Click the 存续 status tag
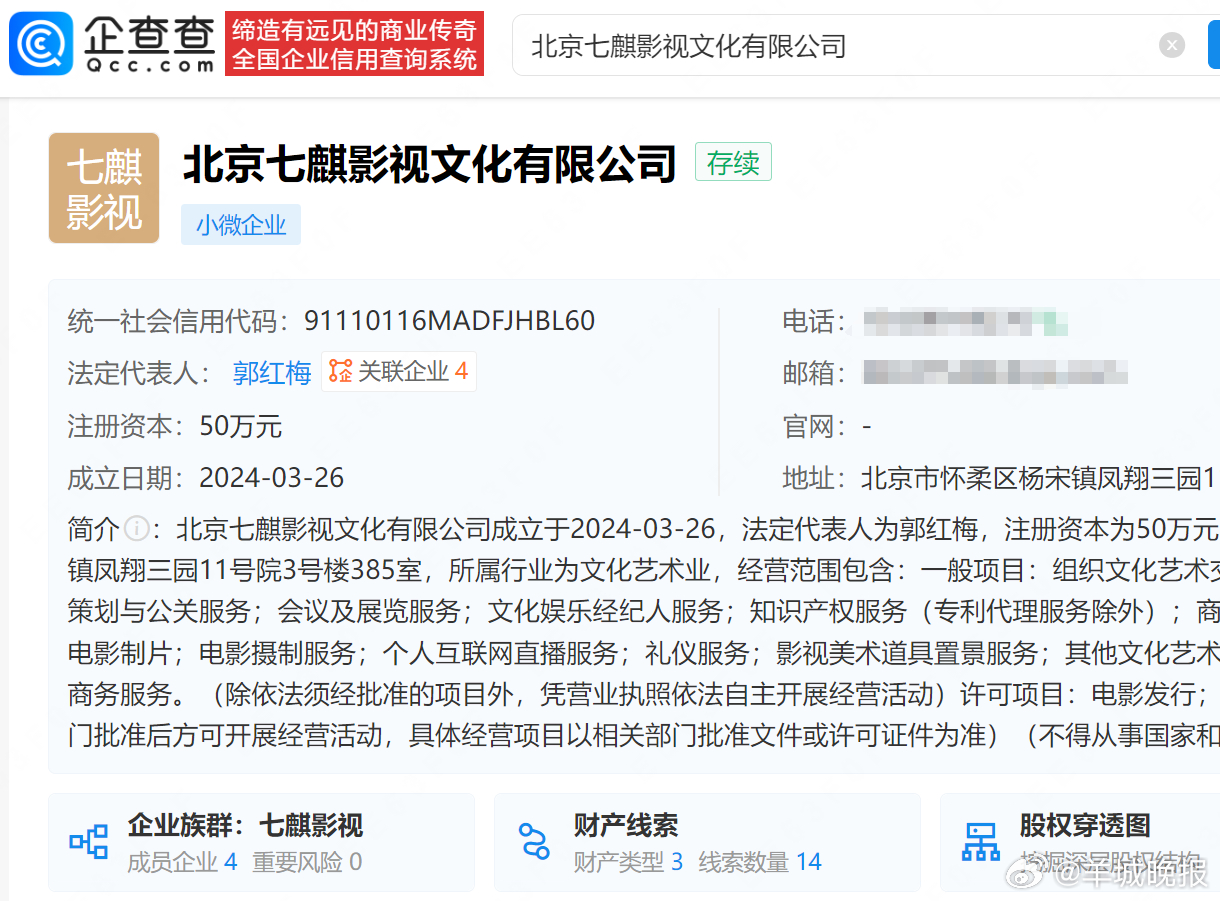The width and height of the screenshot is (1220, 901). coord(733,162)
